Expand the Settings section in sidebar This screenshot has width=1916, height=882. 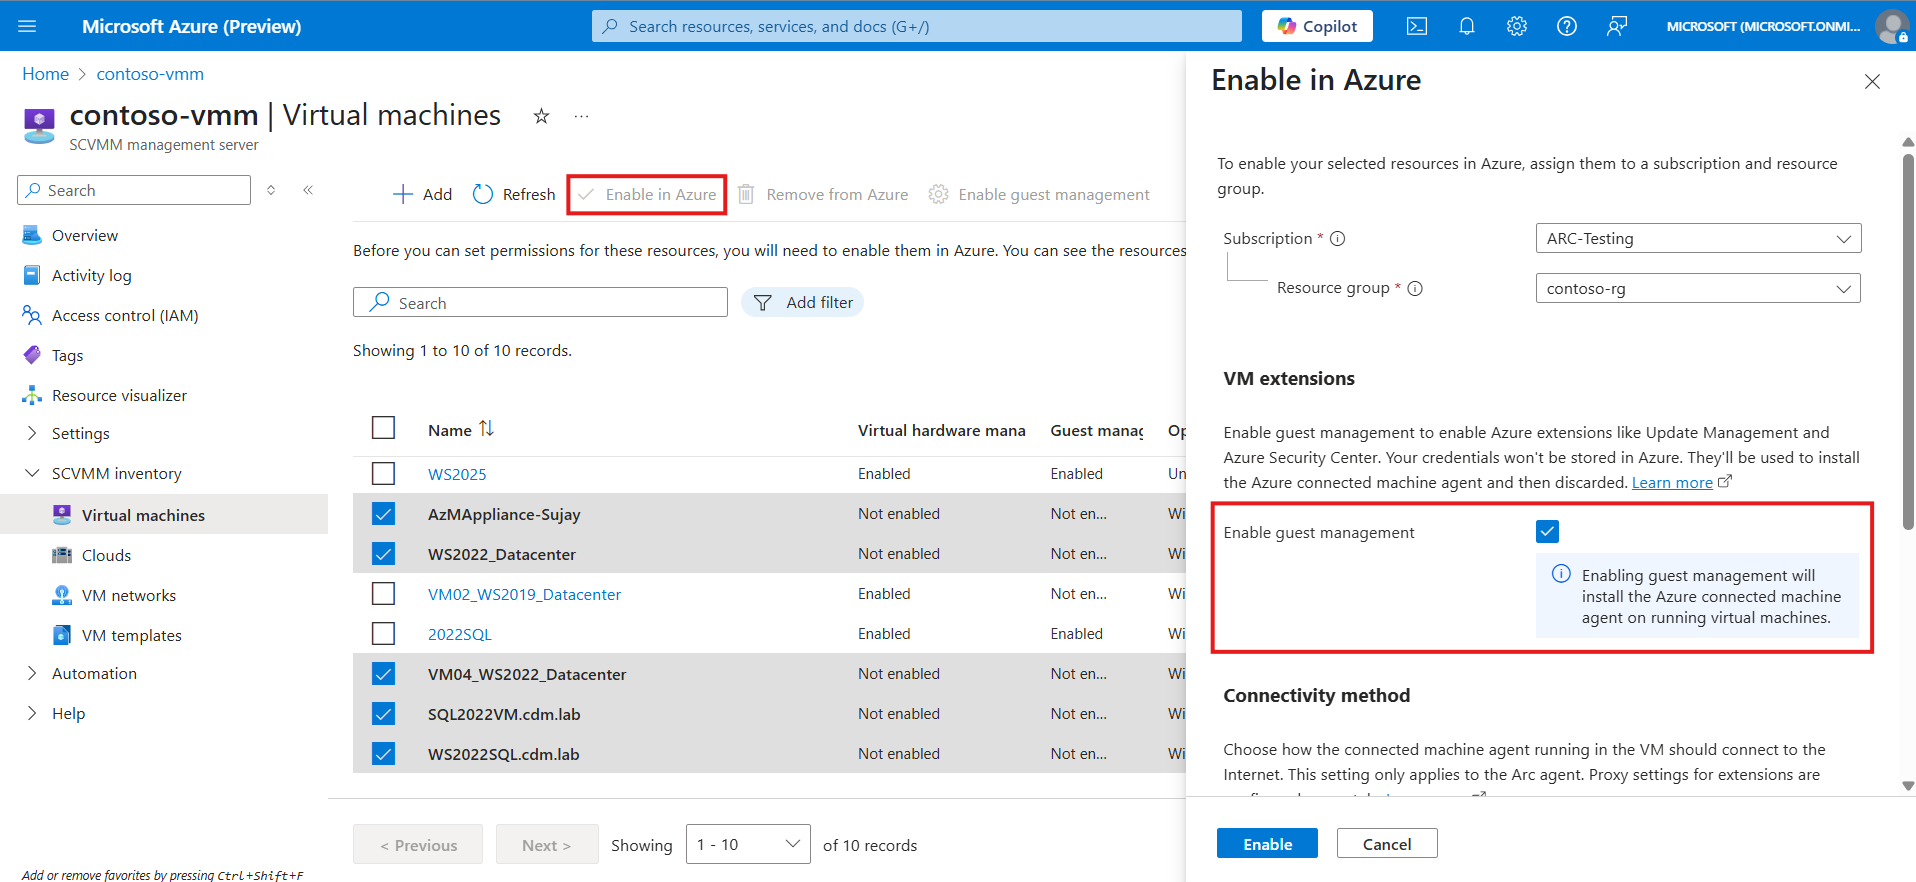32,433
